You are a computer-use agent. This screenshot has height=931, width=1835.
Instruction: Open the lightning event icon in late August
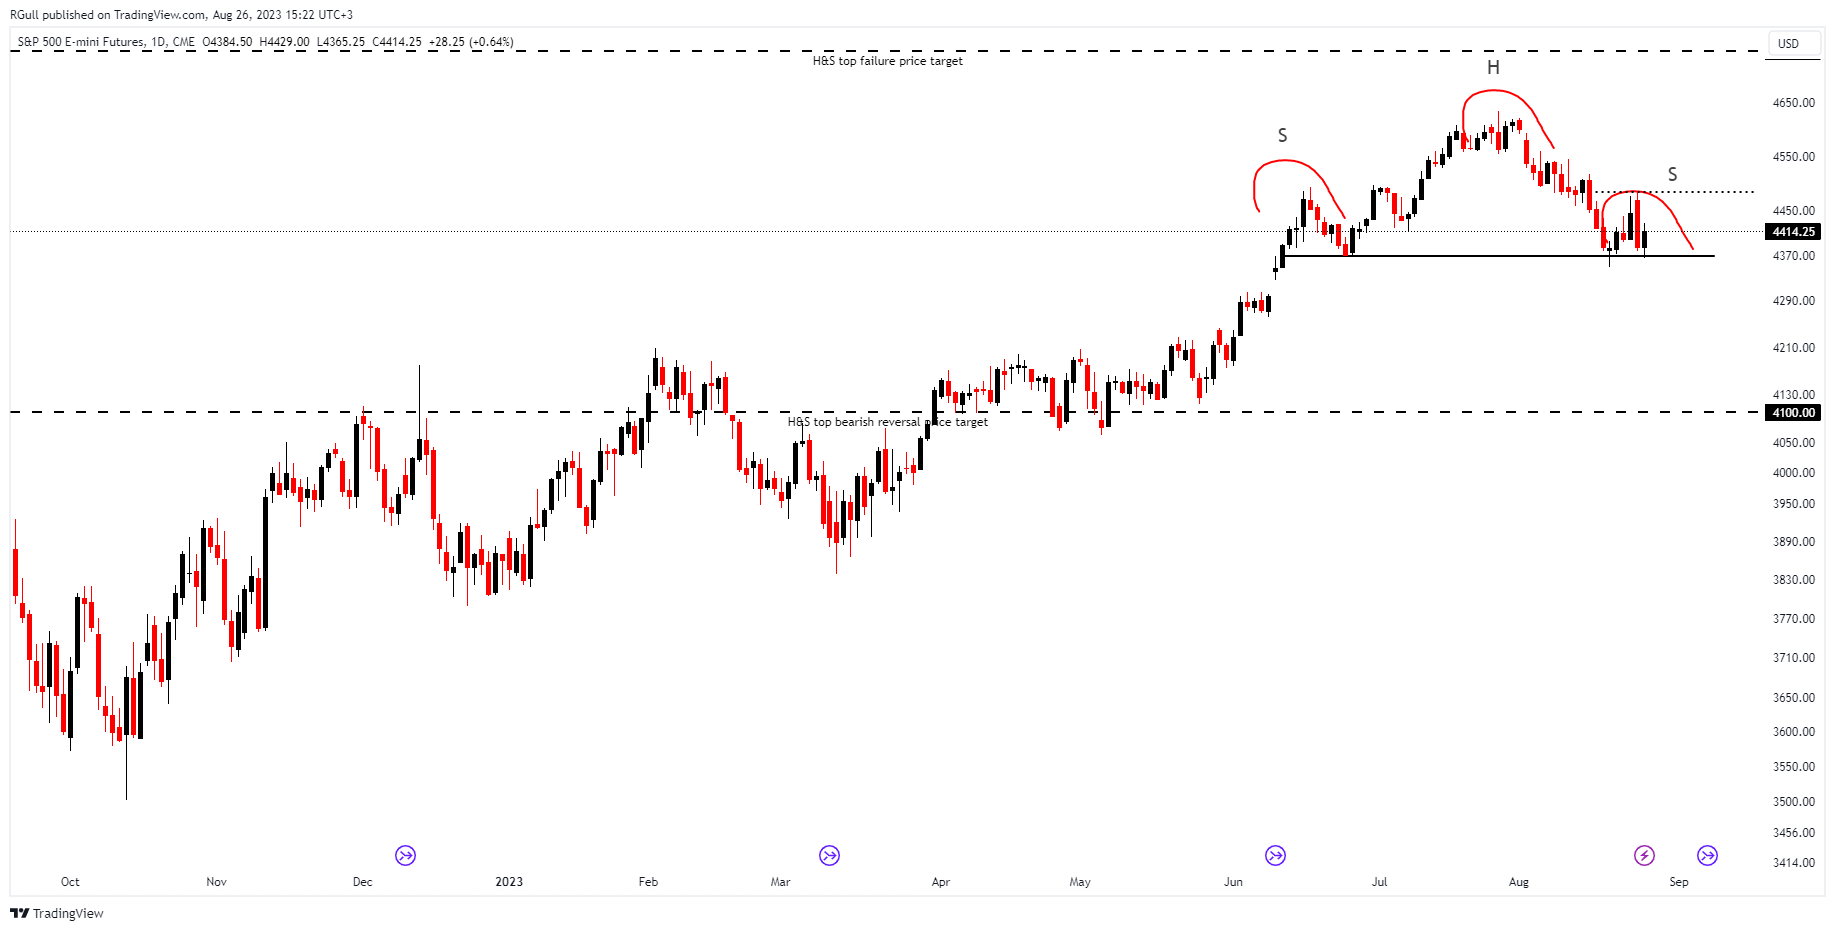pos(1644,855)
